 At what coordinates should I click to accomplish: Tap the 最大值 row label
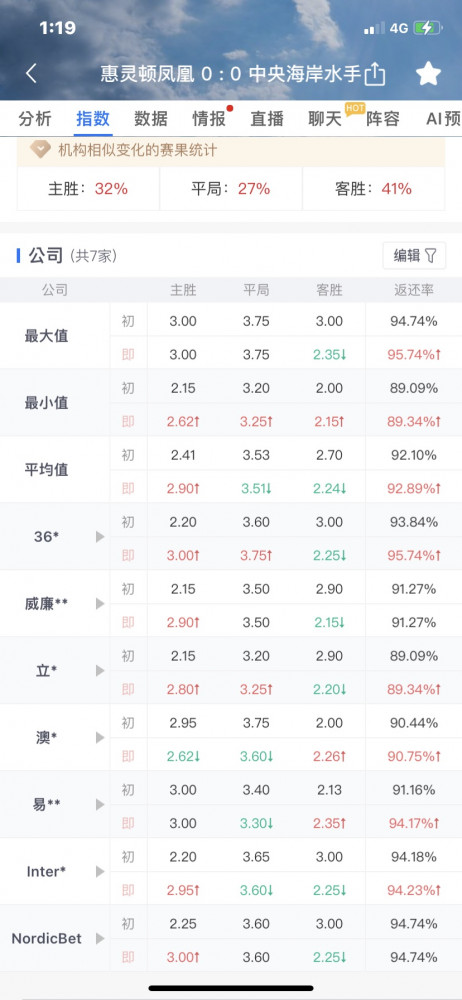tap(46, 336)
